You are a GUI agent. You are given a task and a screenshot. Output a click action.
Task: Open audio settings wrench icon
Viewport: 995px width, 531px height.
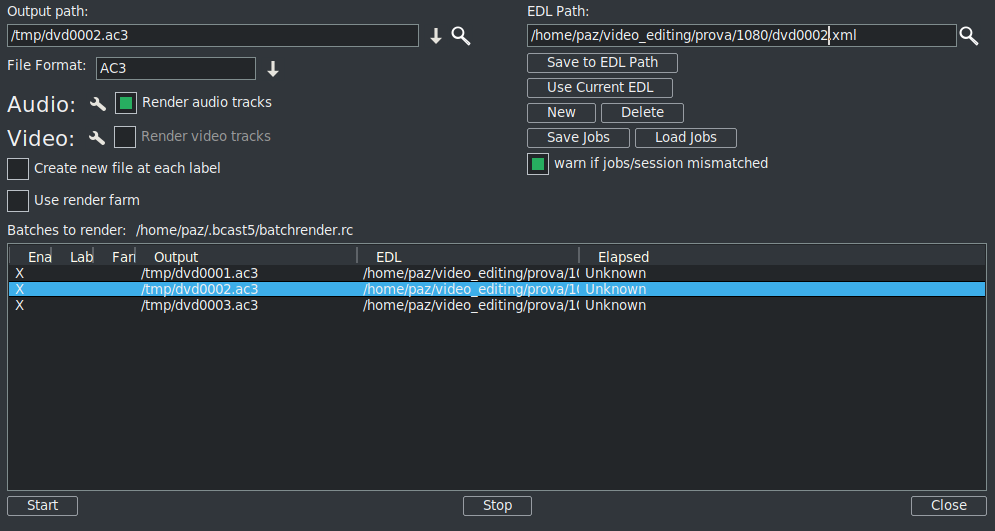coord(97,104)
